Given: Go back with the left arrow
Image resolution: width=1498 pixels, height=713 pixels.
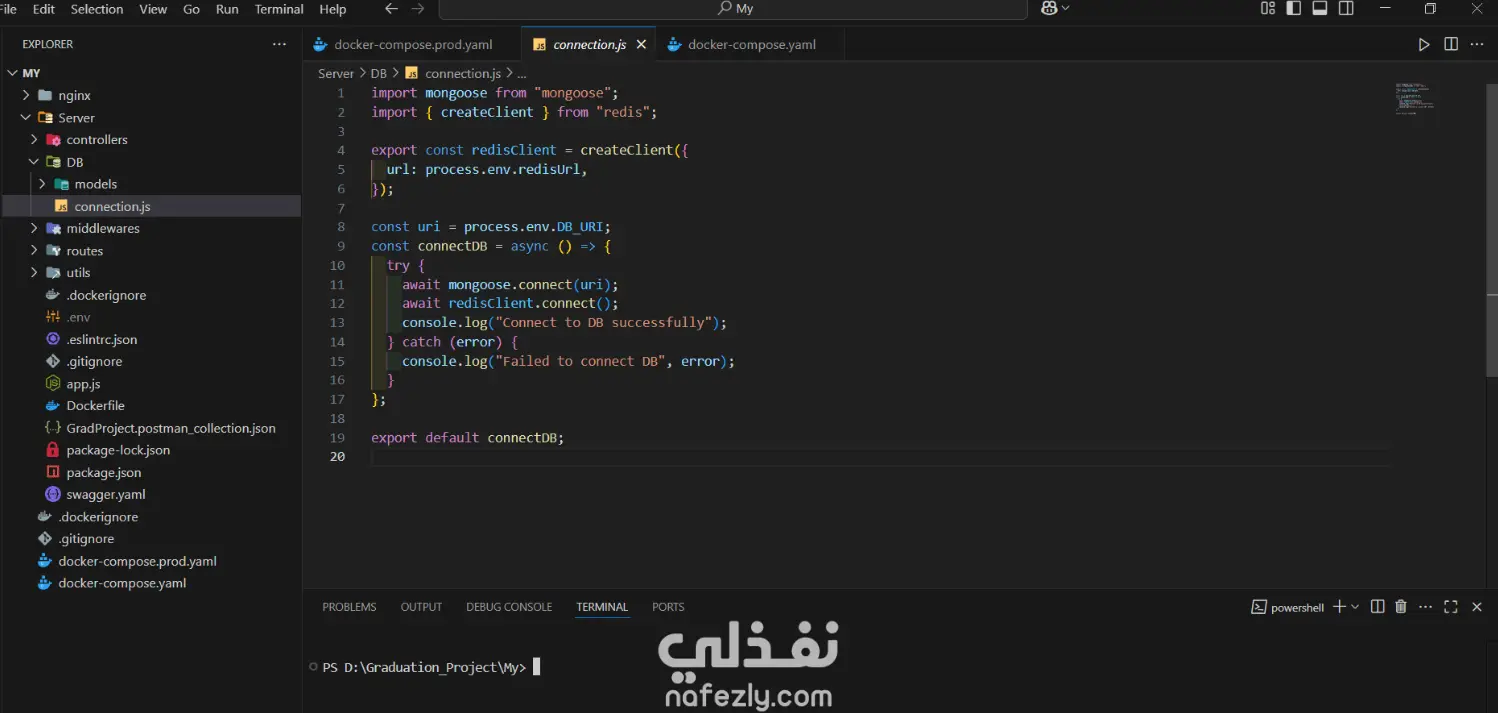Looking at the screenshot, I should [x=391, y=8].
